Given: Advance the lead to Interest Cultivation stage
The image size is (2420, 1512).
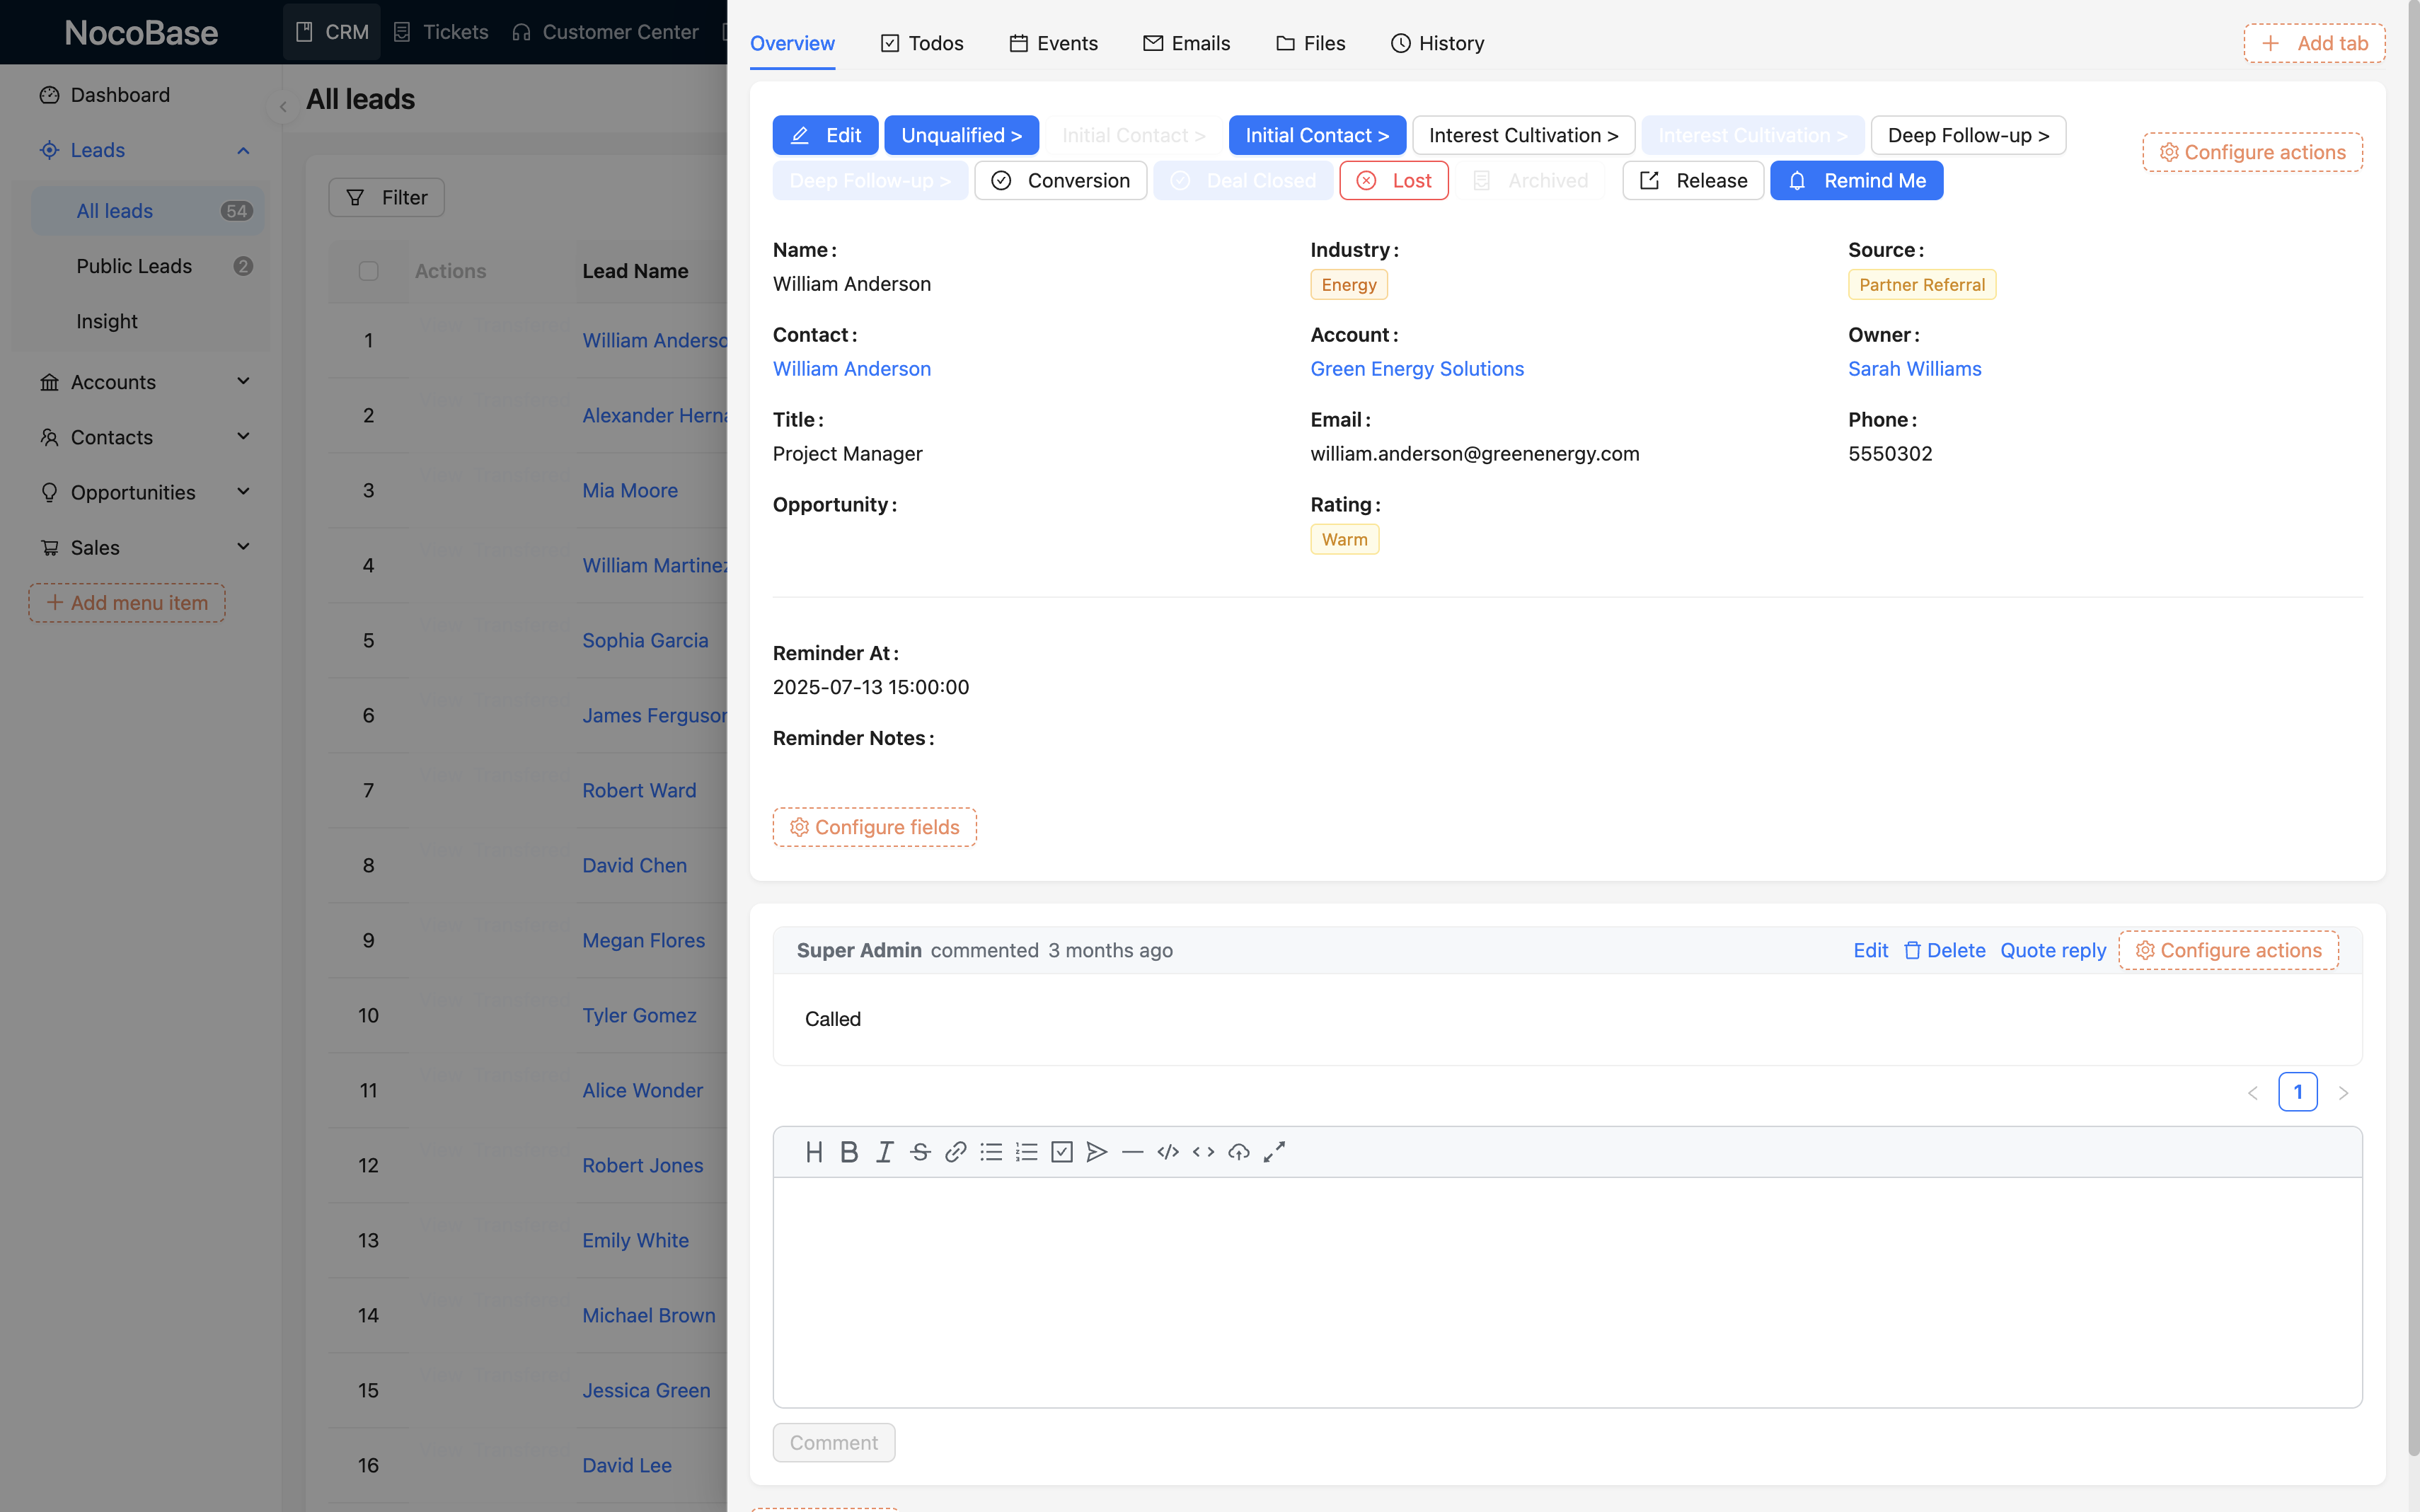Looking at the screenshot, I should point(1521,135).
